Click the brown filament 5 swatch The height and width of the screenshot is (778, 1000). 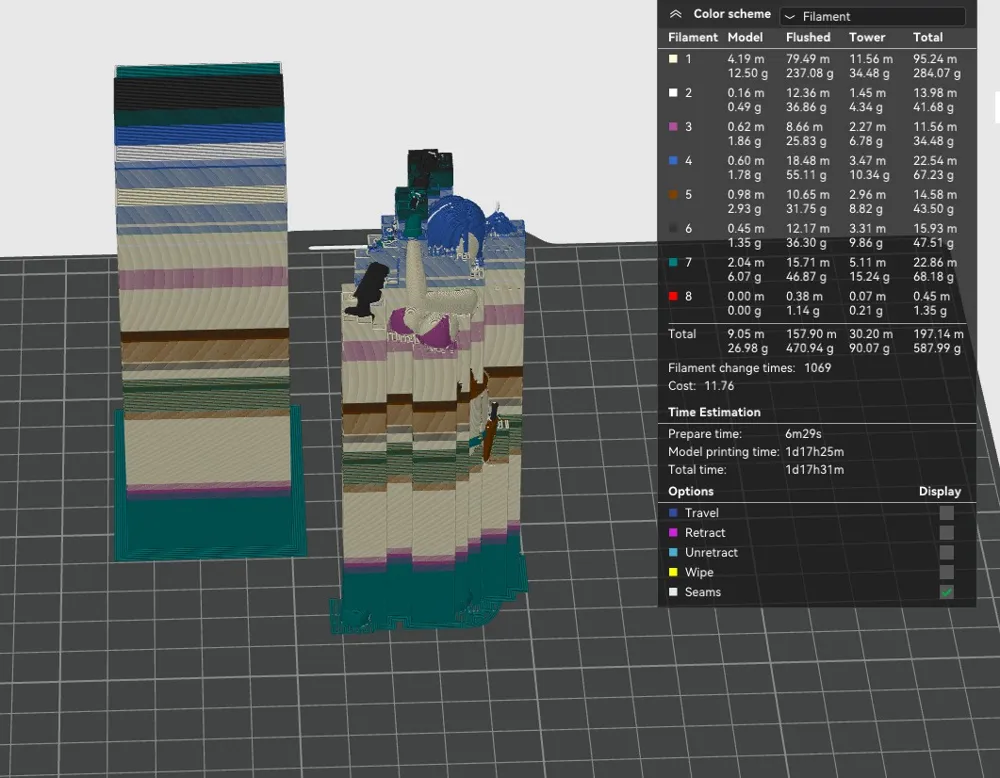pyautogui.click(x=673, y=195)
